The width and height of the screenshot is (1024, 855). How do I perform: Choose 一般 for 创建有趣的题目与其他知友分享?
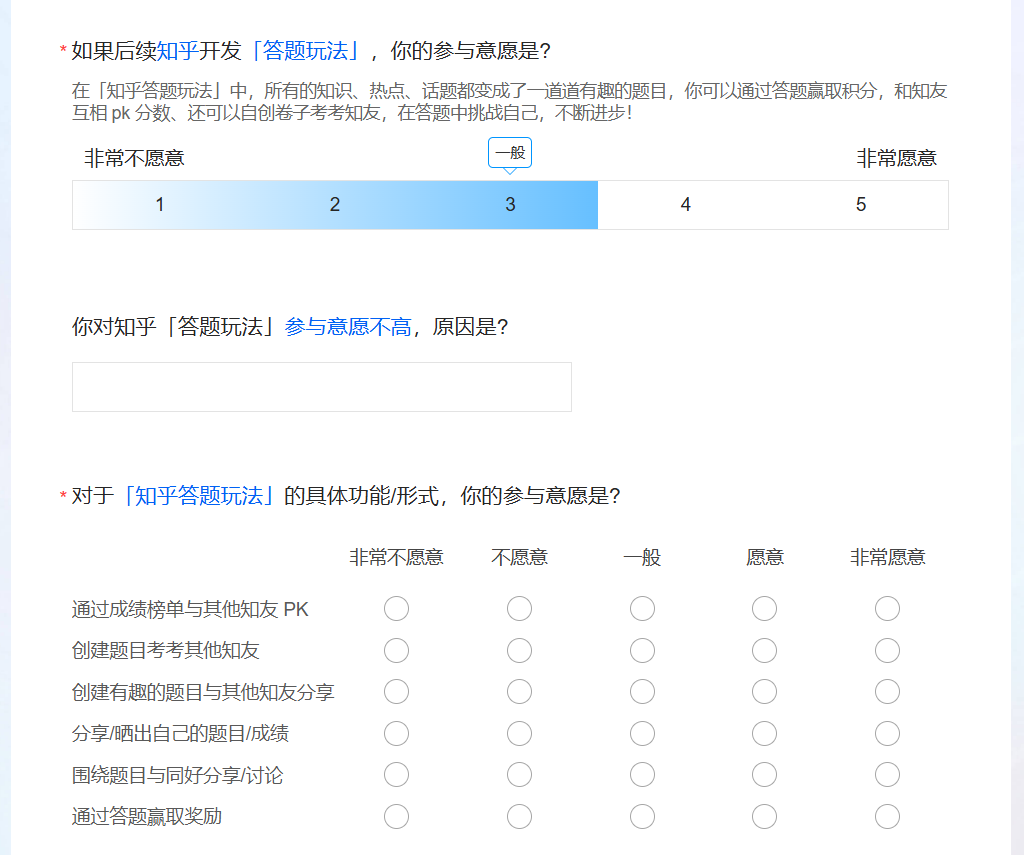[x=643, y=692]
